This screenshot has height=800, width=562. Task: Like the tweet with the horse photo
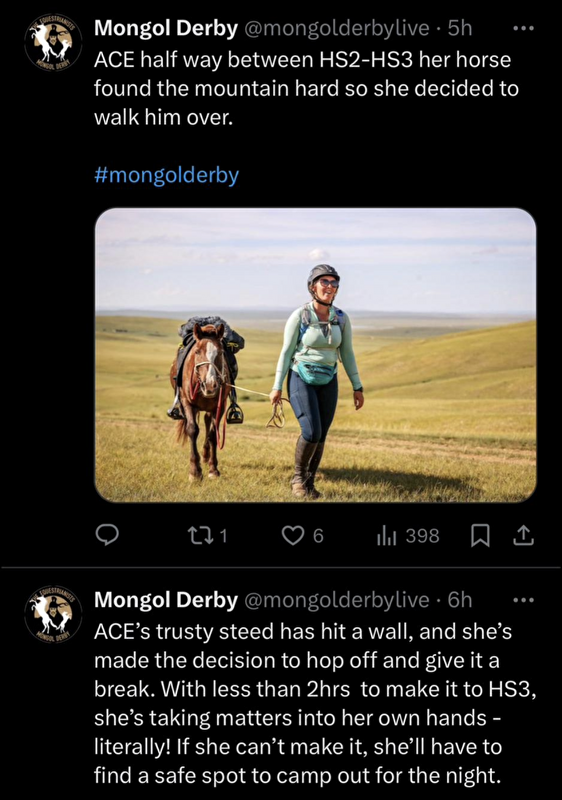(x=303, y=535)
